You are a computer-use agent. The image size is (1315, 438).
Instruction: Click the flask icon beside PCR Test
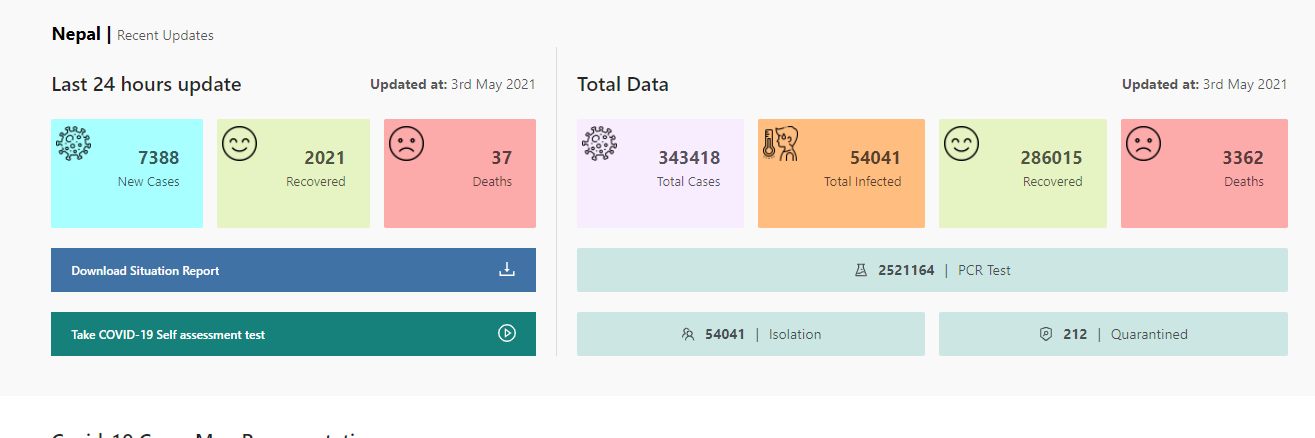click(861, 270)
